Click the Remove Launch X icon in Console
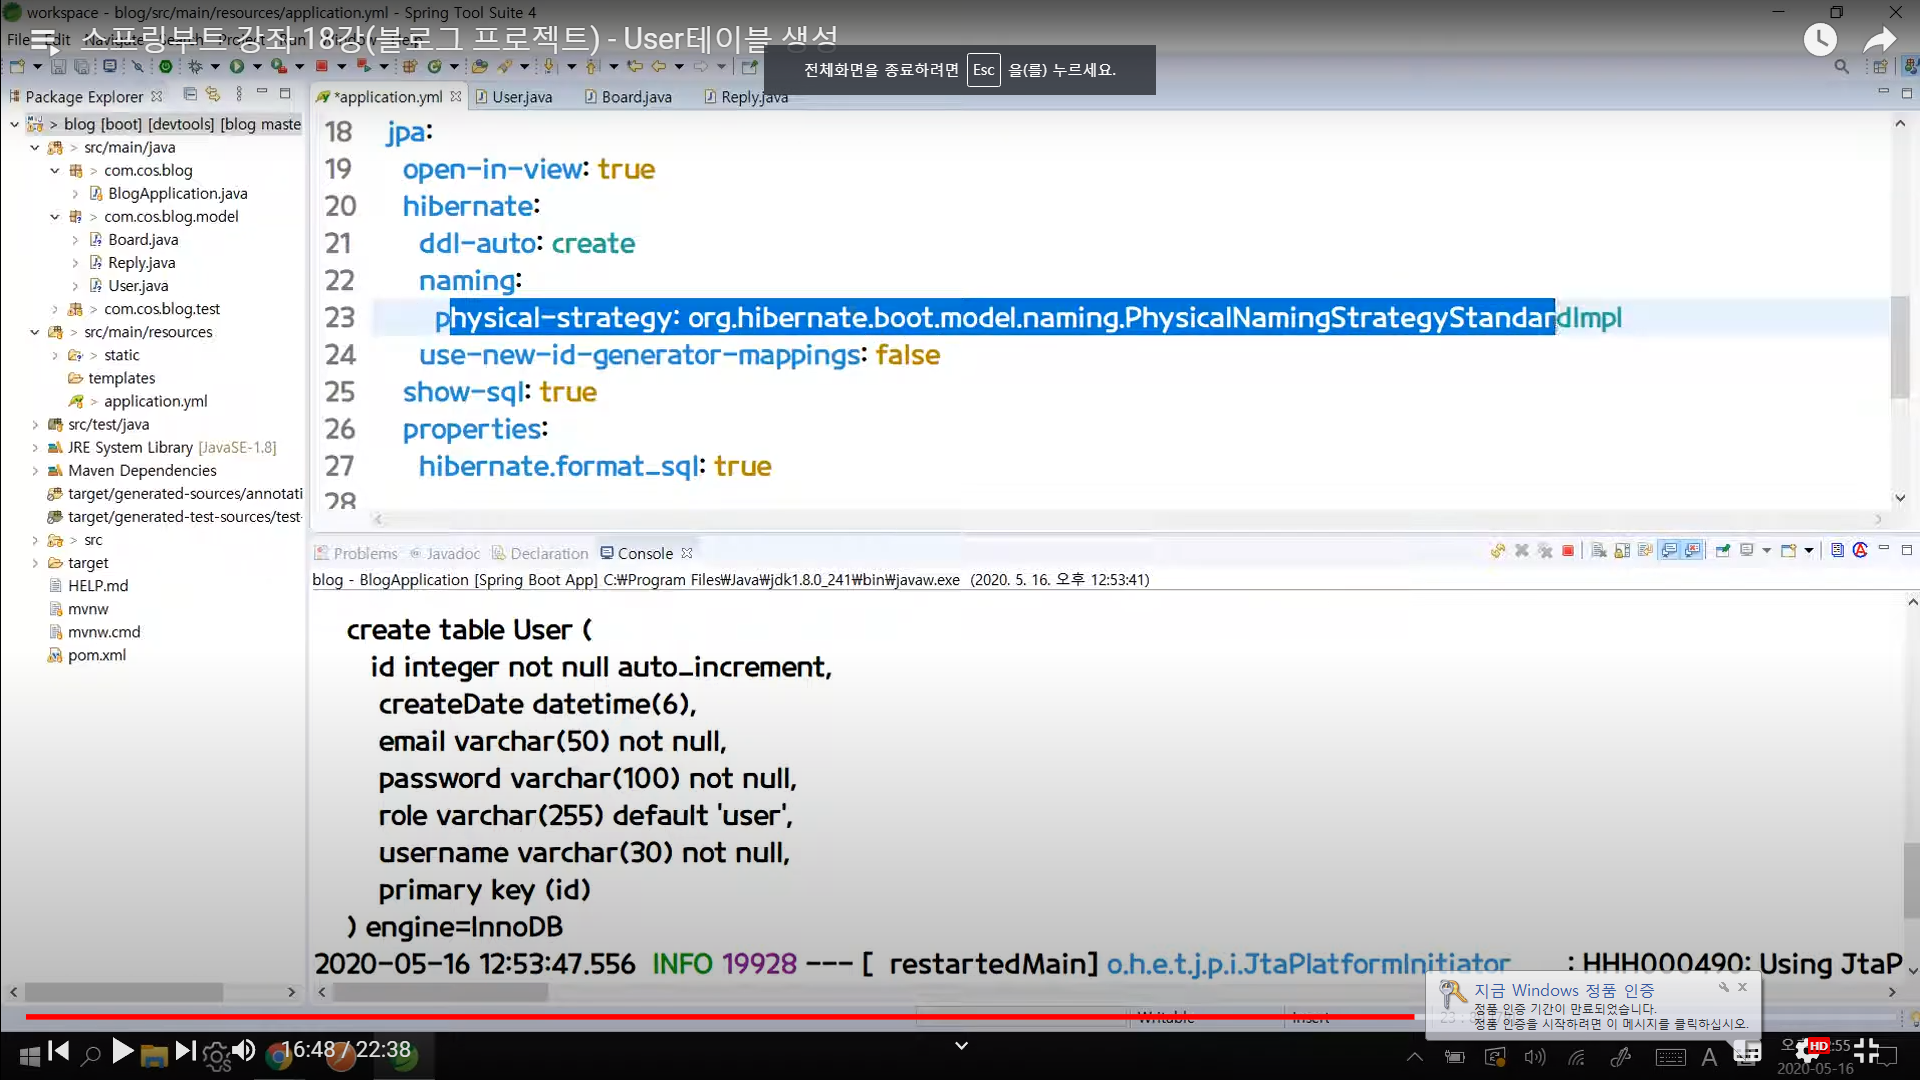The height and width of the screenshot is (1080, 1920). [1521, 551]
